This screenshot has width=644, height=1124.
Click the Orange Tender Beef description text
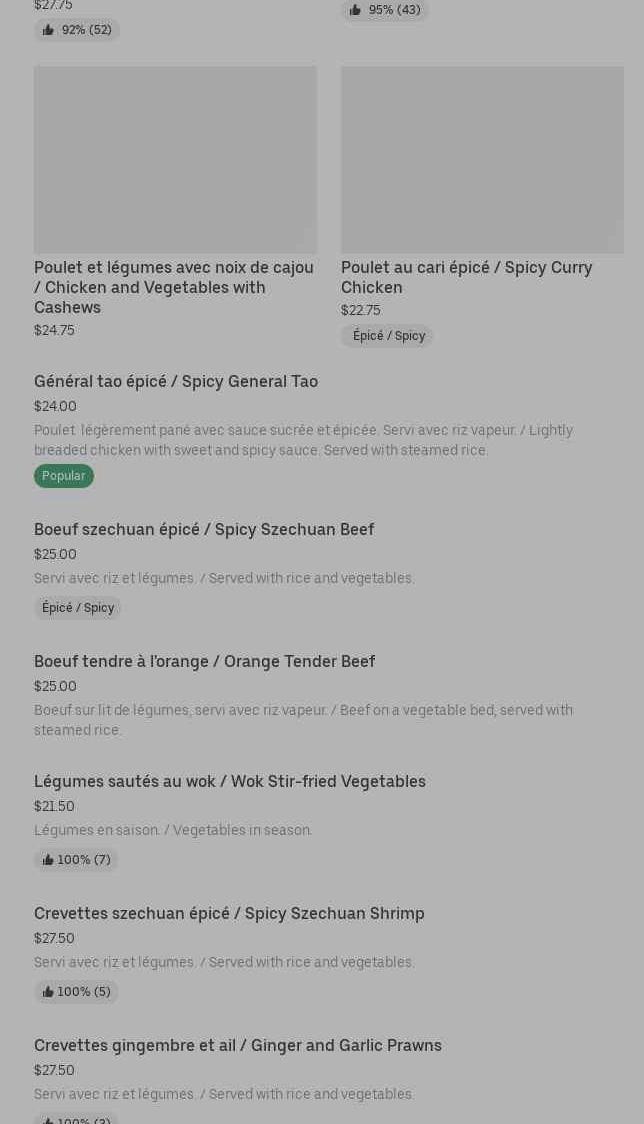click(303, 720)
